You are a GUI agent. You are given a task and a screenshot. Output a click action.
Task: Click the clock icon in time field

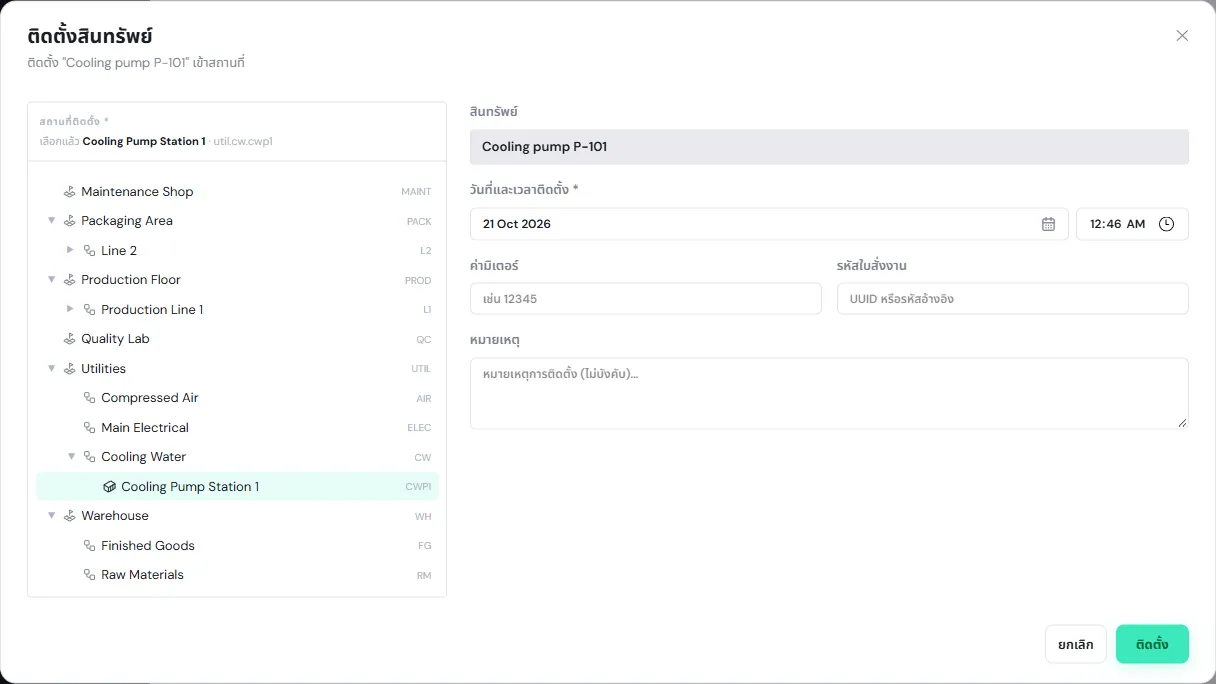(x=1166, y=224)
